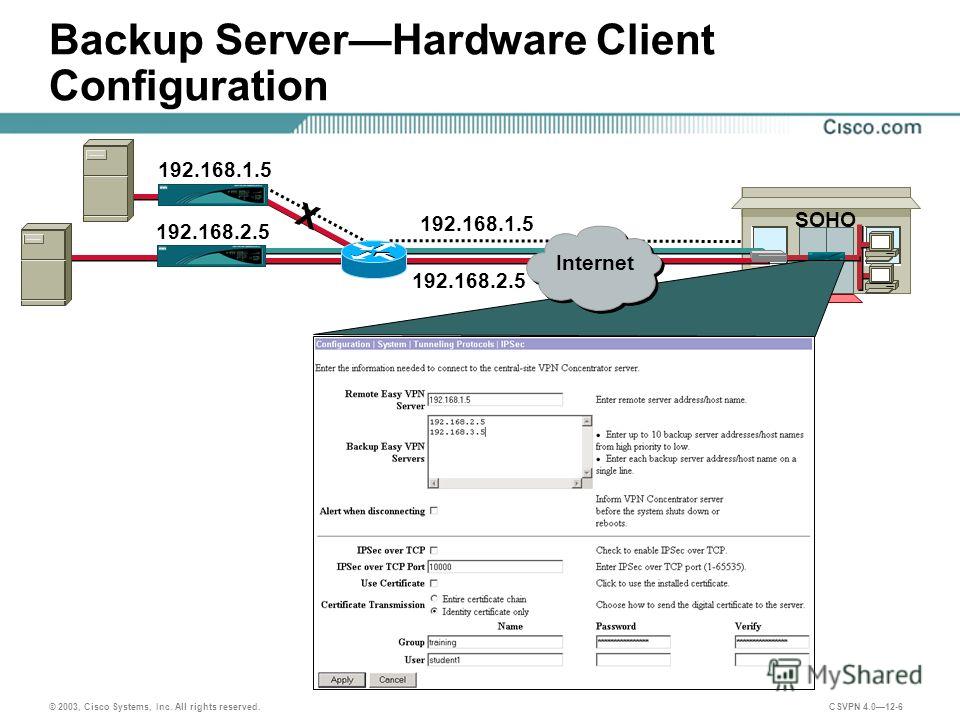Click the upper server tower icon

108,180
